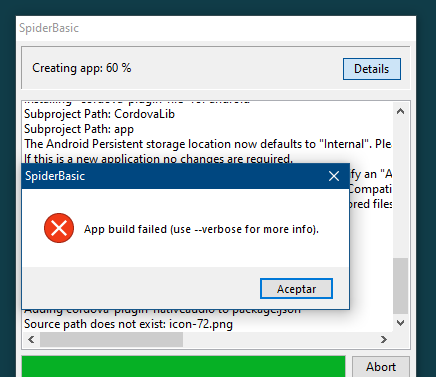Close the SpiderBasic error dialog with X
Screen dimensions: 436x377
pyautogui.click(x=334, y=176)
